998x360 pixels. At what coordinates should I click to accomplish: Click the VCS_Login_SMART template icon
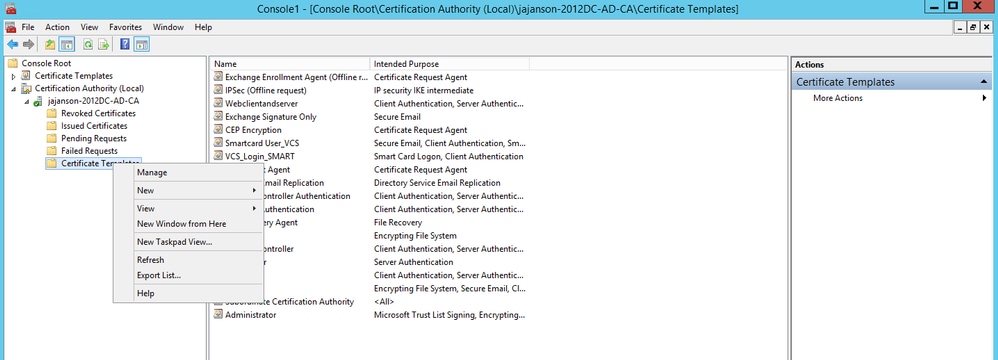218,156
